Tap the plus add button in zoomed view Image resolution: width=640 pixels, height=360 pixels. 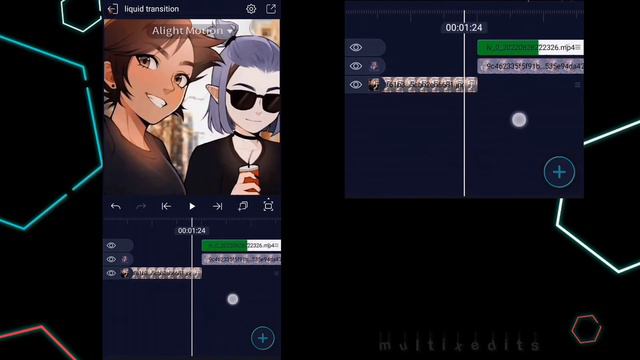tap(559, 172)
